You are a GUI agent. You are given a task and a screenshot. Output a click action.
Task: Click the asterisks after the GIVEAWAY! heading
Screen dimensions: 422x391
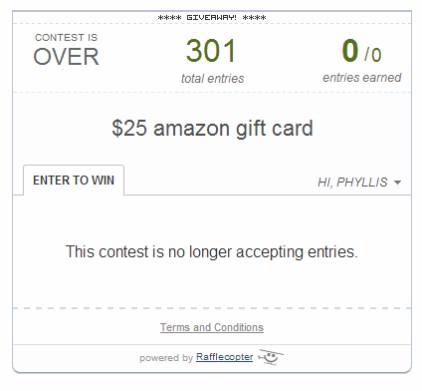(x=254, y=18)
